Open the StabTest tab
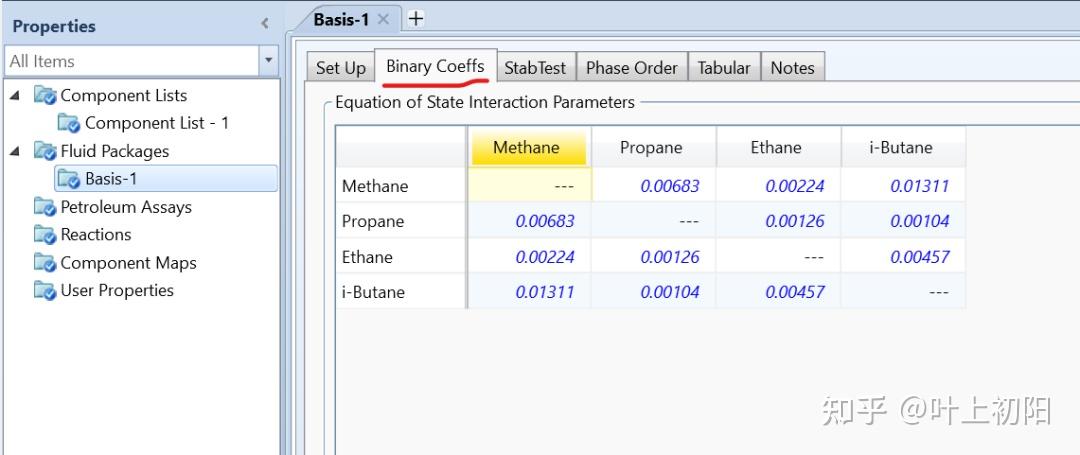The width and height of the screenshot is (1080, 455). click(x=534, y=68)
